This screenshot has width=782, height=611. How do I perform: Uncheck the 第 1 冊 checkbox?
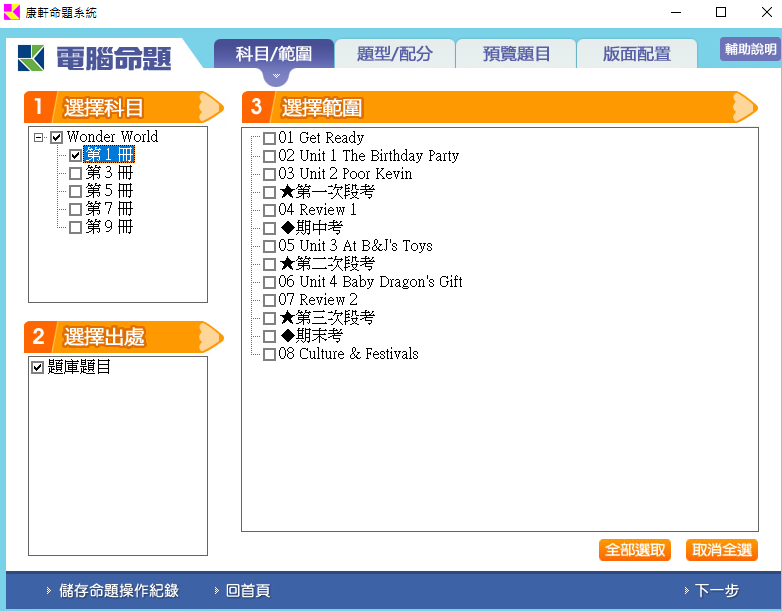click(x=75, y=155)
